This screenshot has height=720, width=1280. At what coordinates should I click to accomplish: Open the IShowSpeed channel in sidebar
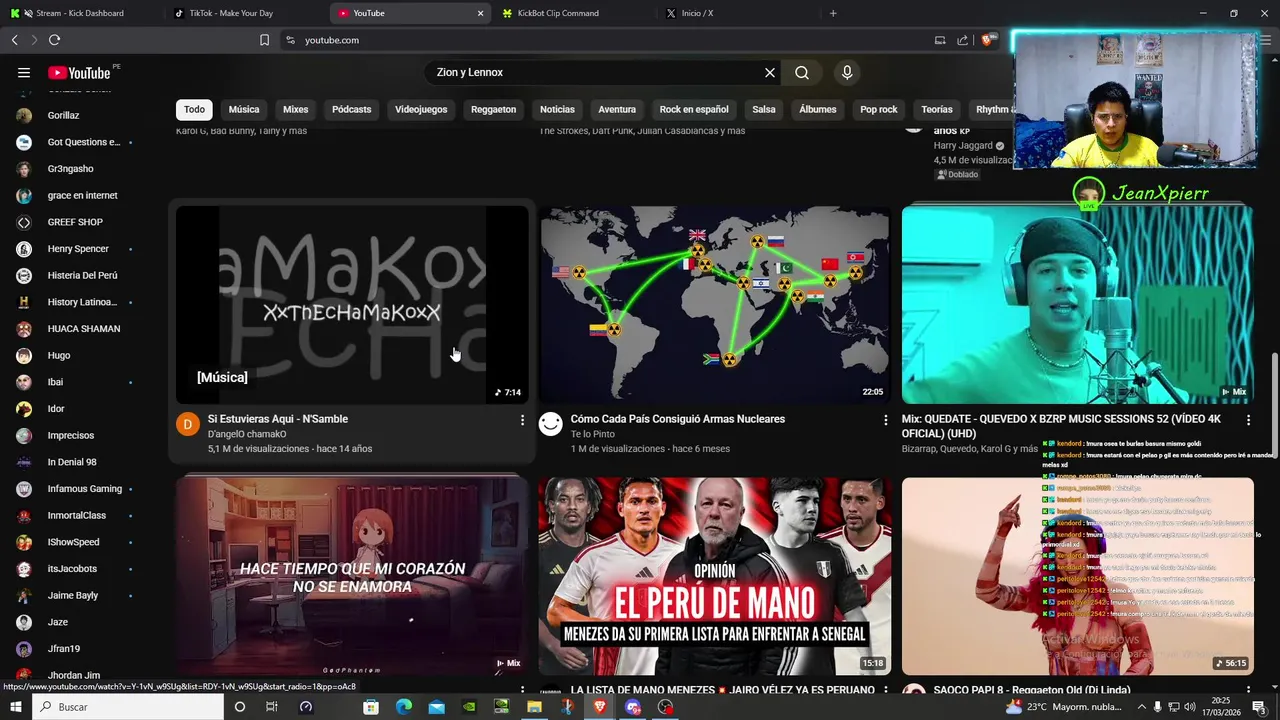(73, 542)
